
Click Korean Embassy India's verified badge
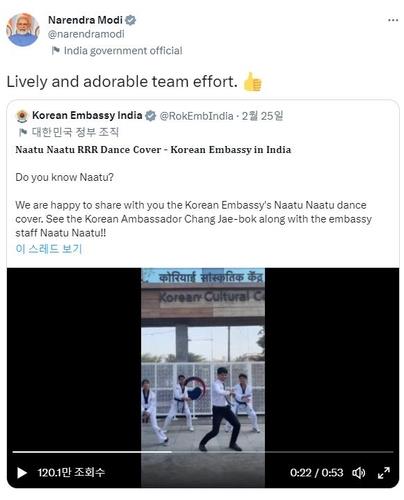(x=151, y=116)
